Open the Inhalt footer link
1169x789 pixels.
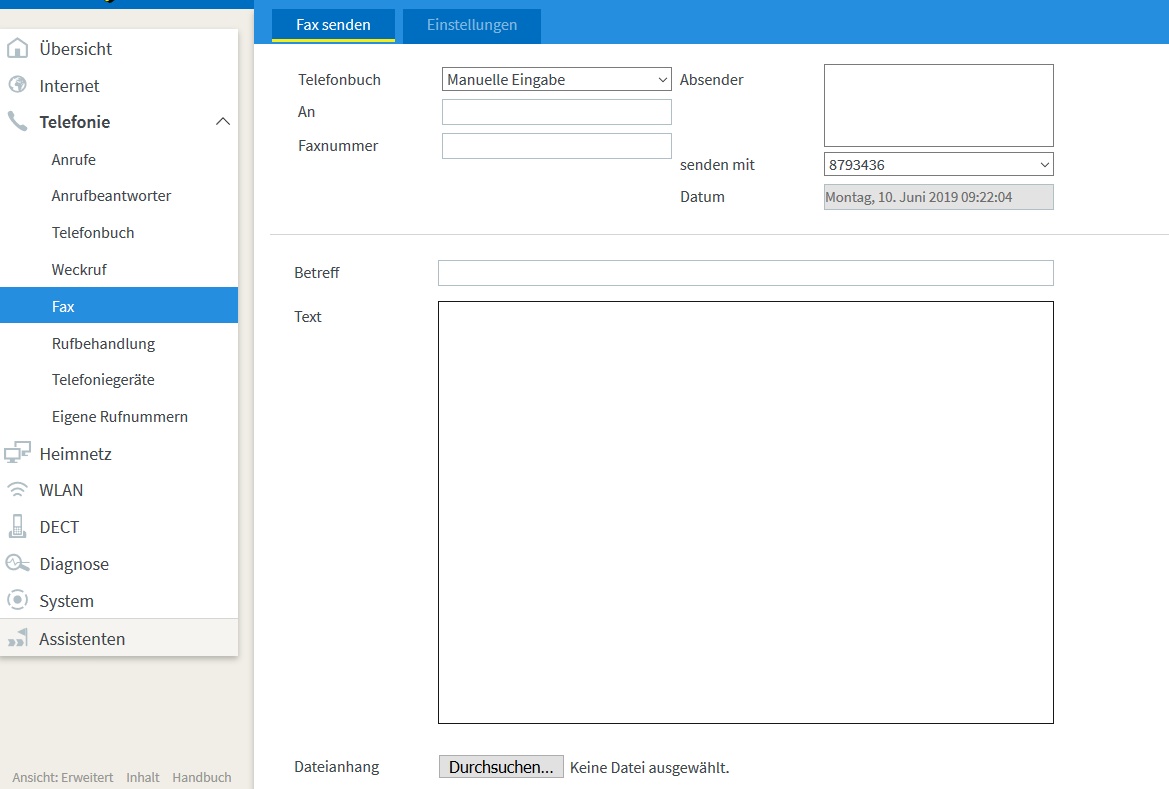(x=142, y=777)
